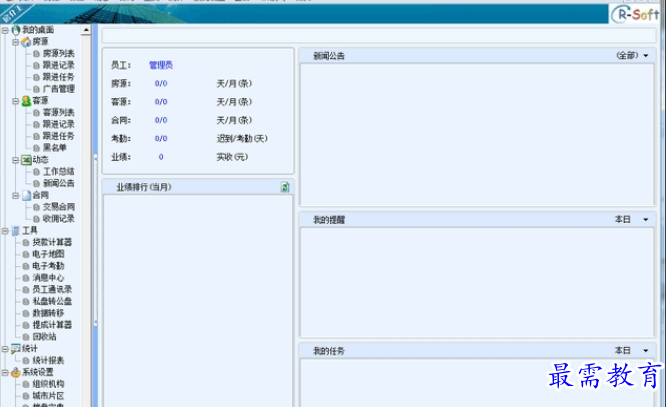Image resolution: width=670 pixels, height=407 pixels.
Task: Open 交易合同 in the tree
Action: [x=59, y=207]
